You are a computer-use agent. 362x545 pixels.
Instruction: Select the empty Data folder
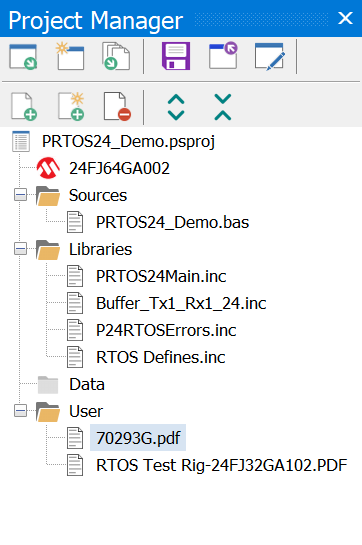pos(87,384)
